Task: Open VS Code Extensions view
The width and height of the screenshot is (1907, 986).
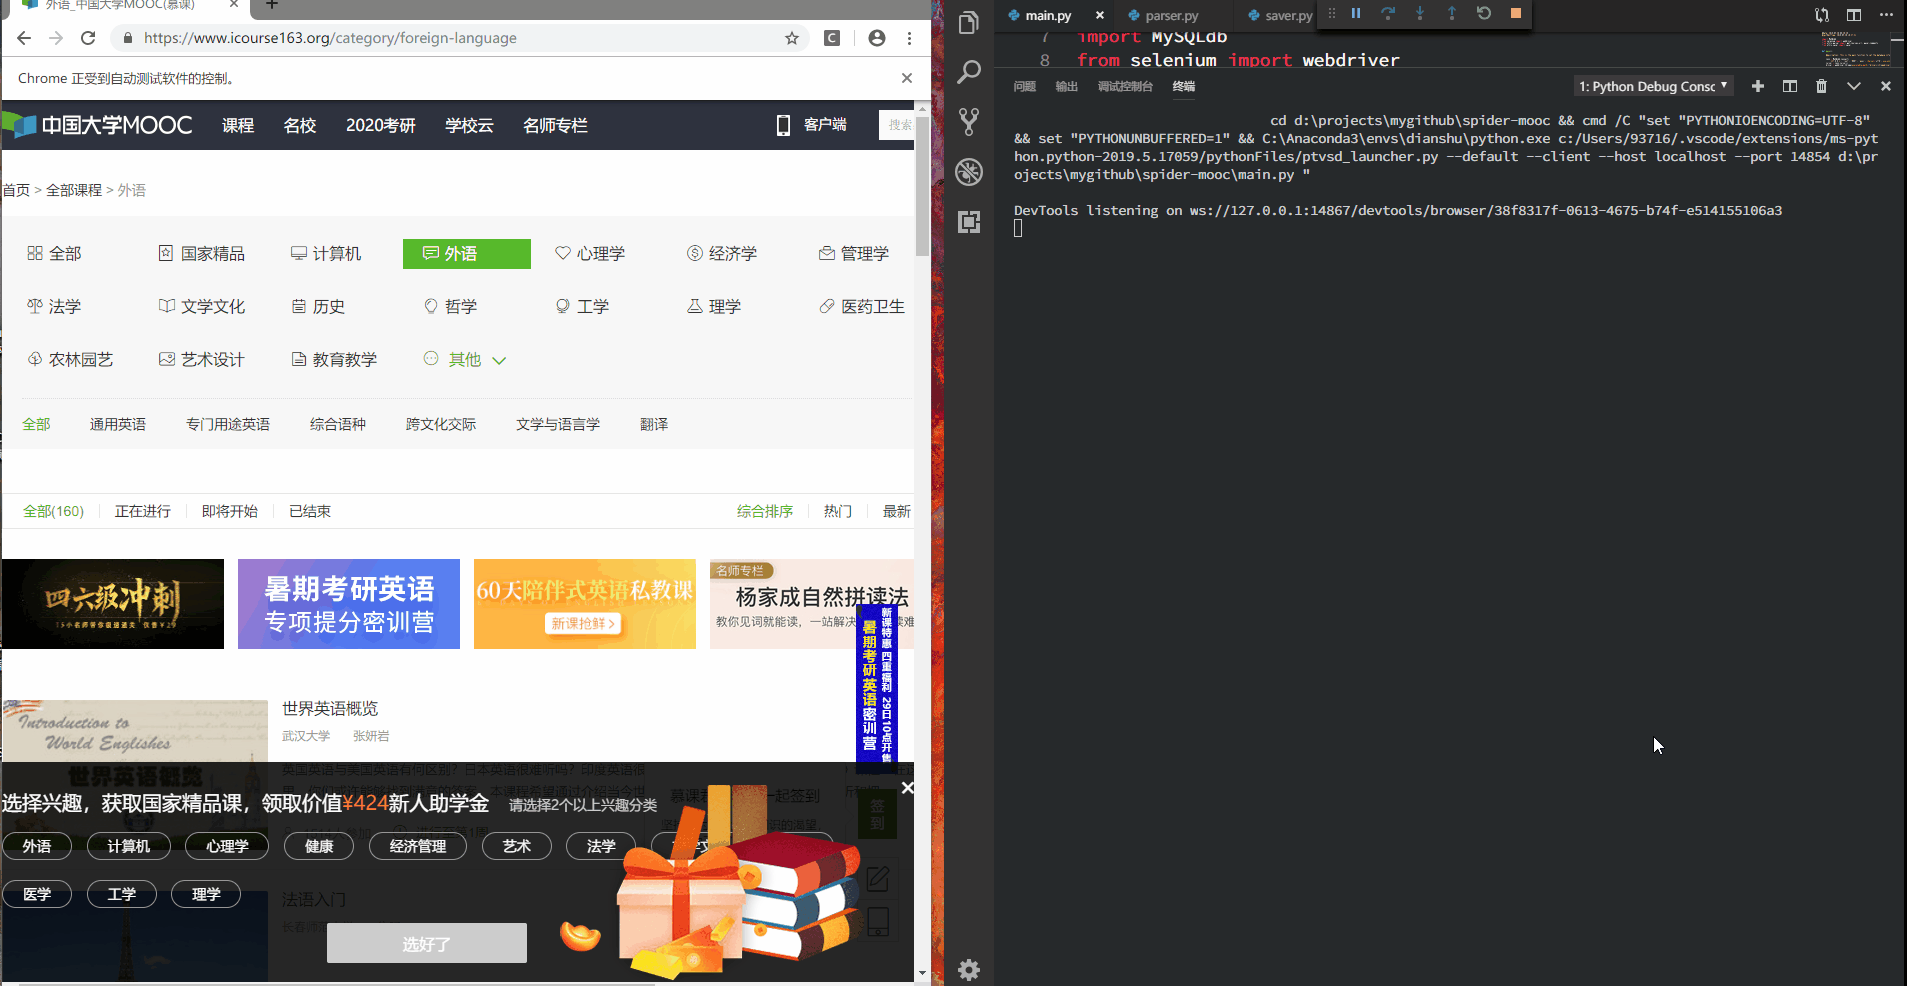Action: point(968,222)
